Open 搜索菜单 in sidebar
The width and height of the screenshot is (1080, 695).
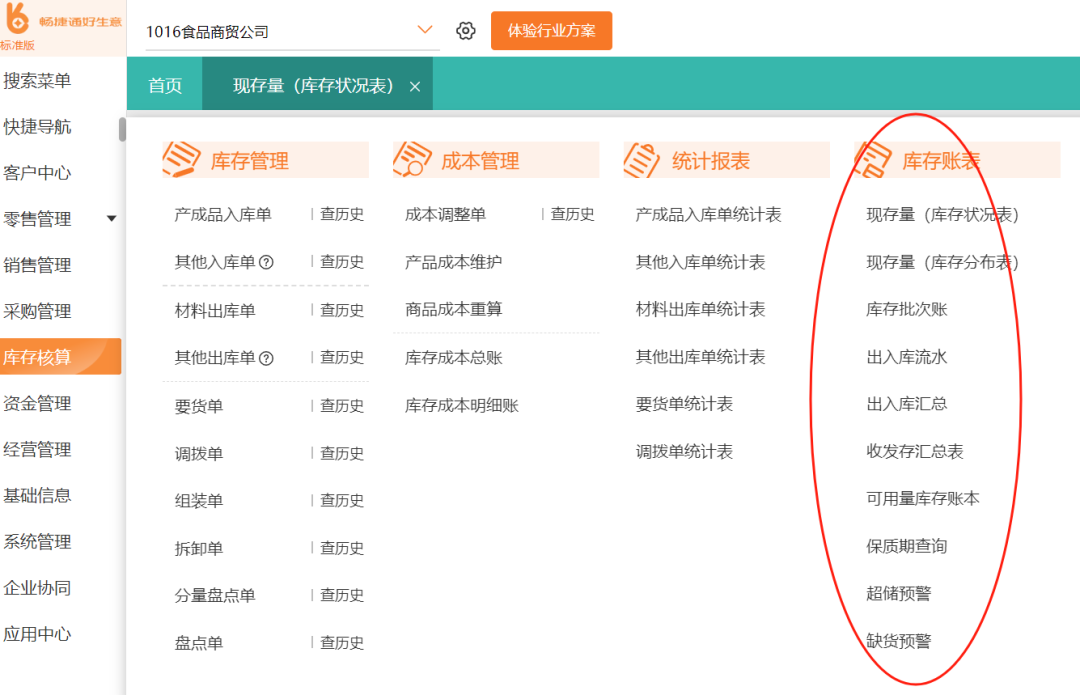[x=37, y=81]
